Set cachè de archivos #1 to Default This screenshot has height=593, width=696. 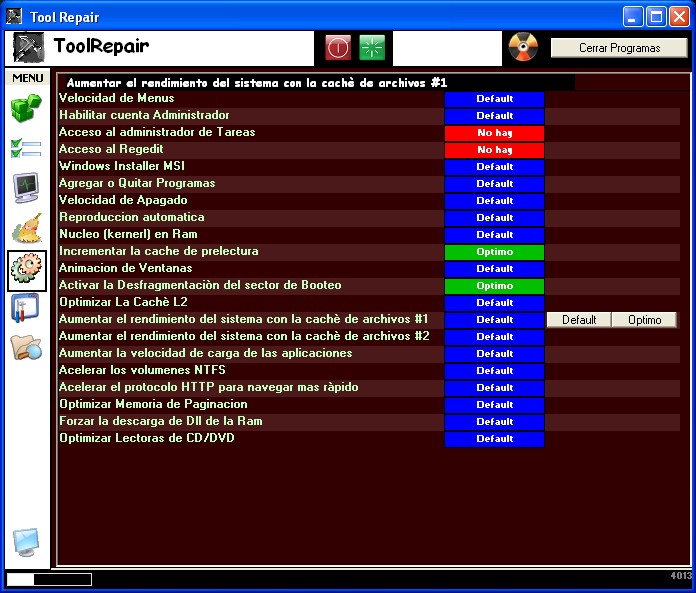[579, 320]
